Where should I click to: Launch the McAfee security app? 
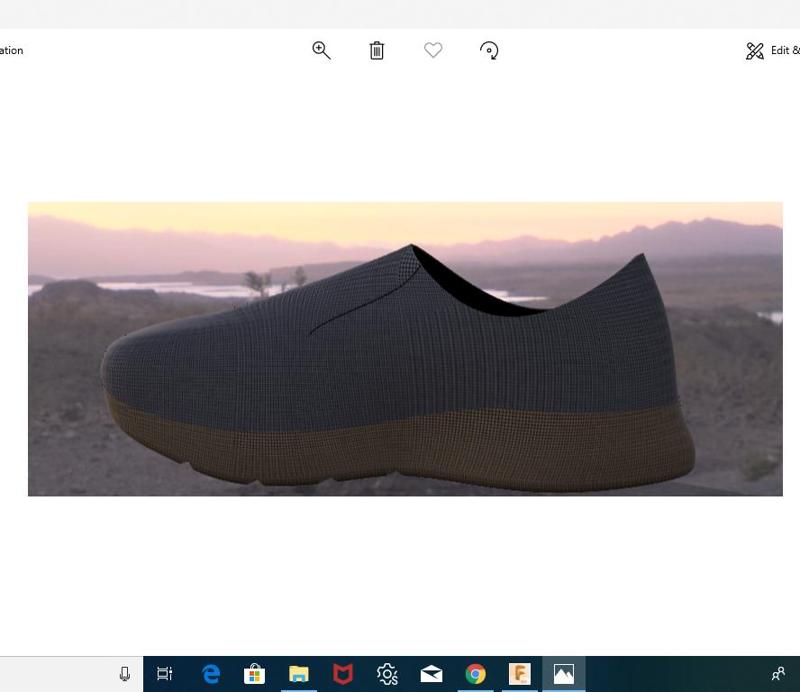344,673
